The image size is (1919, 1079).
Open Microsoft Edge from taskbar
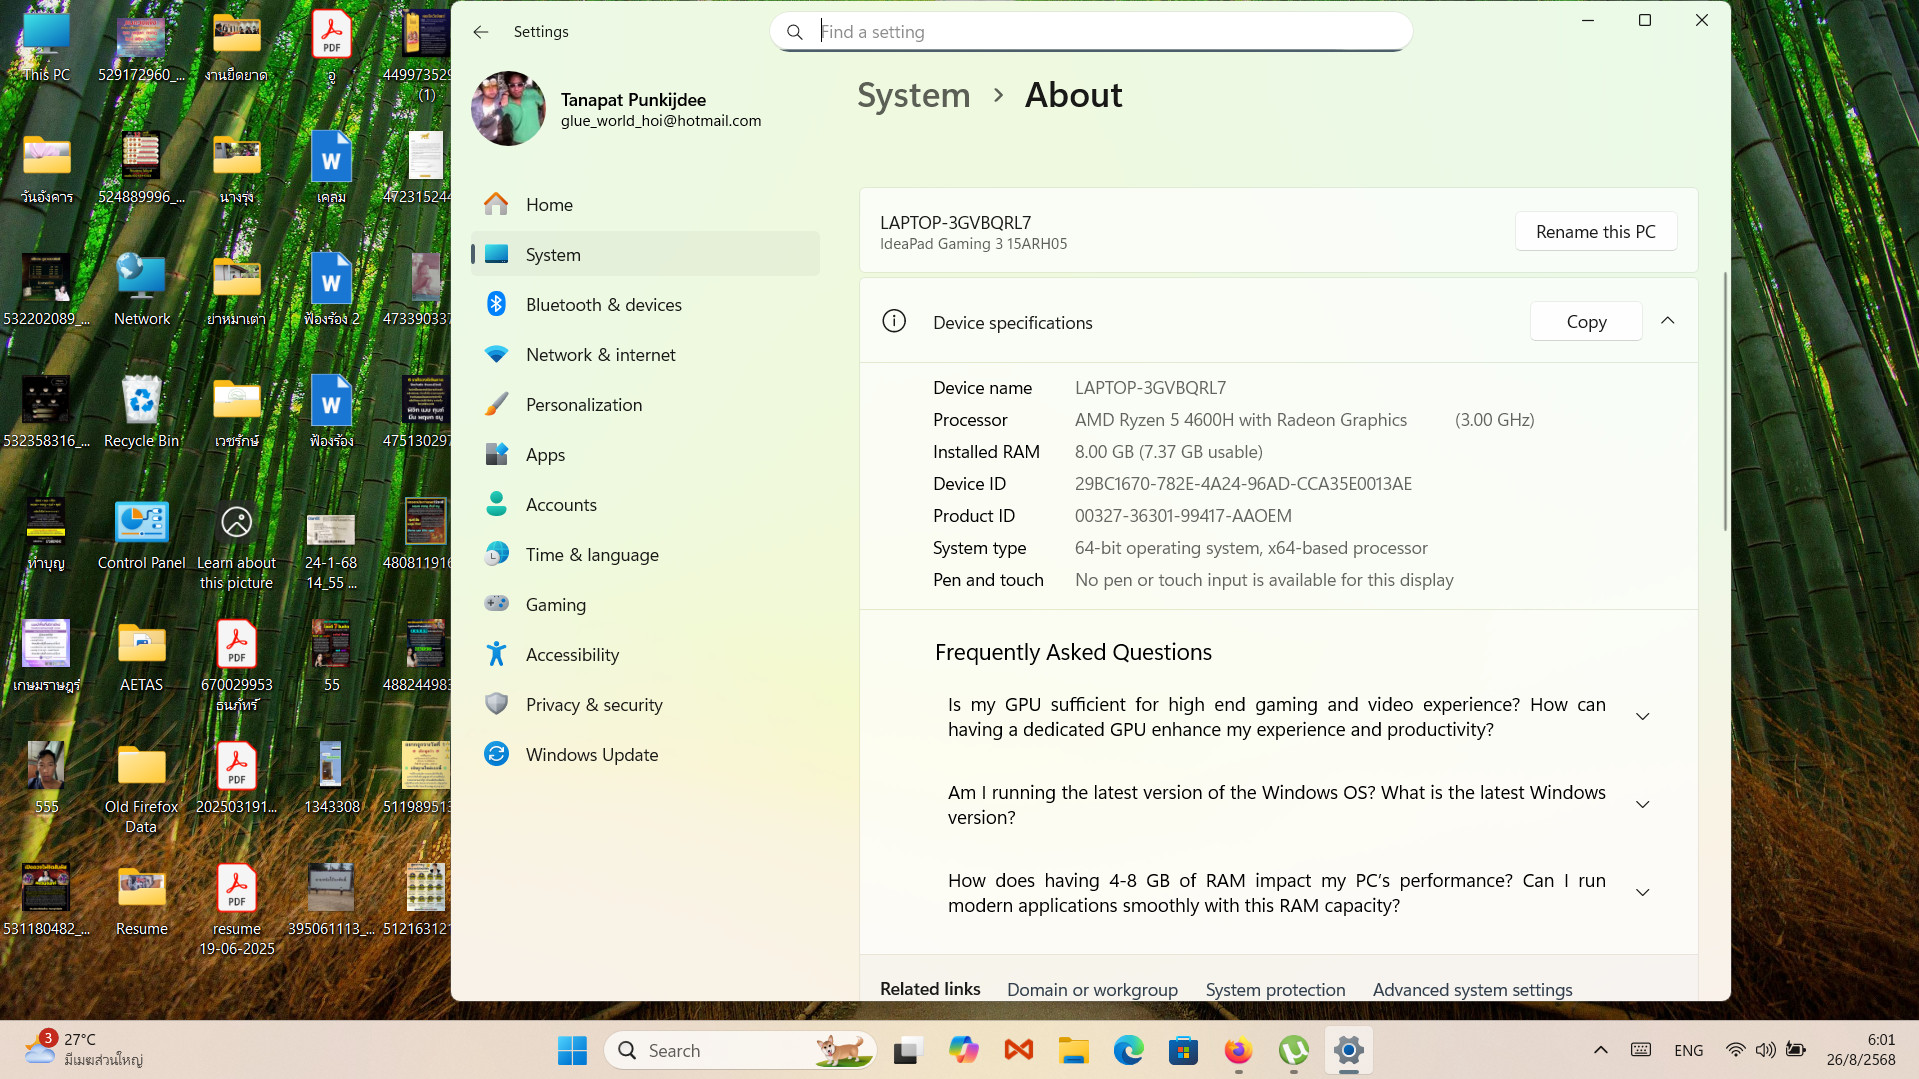point(1129,1050)
